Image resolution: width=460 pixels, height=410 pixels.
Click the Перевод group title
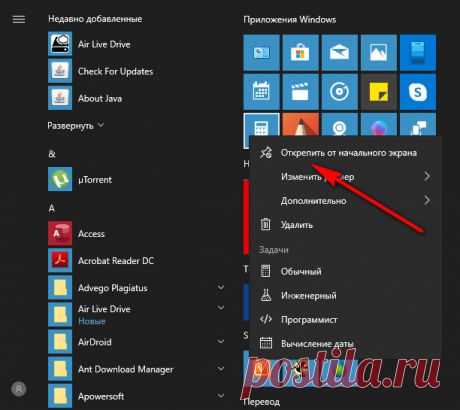(x=262, y=402)
